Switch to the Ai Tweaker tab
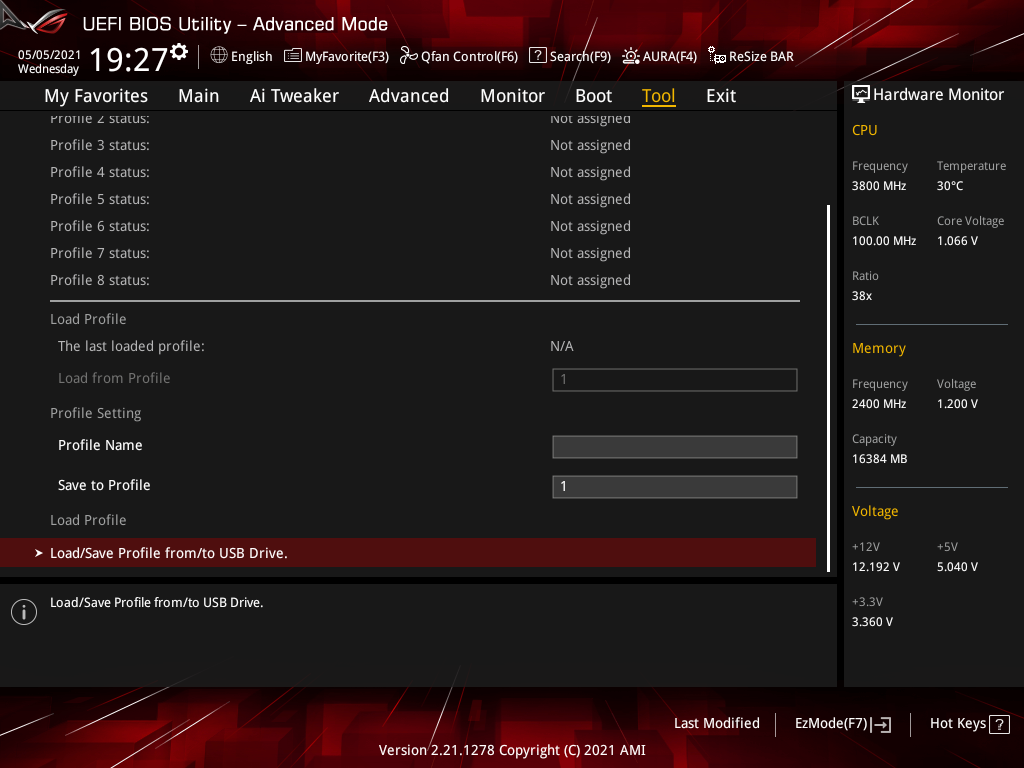This screenshot has width=1024, height=768. [x=294, y=96]
